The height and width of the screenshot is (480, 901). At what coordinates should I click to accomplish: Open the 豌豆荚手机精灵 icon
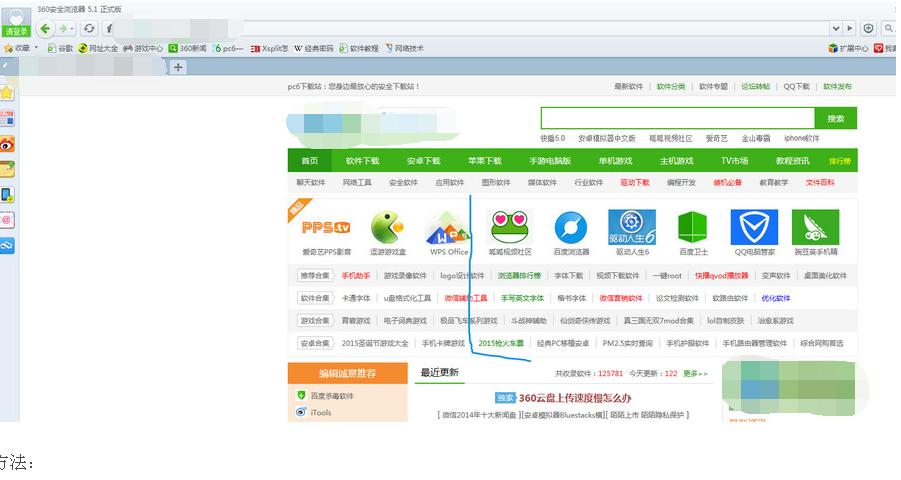pos(815,227)
